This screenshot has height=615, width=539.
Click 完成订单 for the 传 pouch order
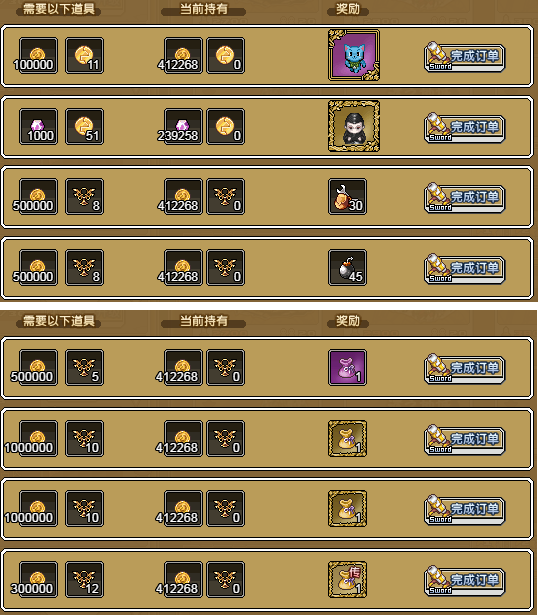tap(464, 580)
